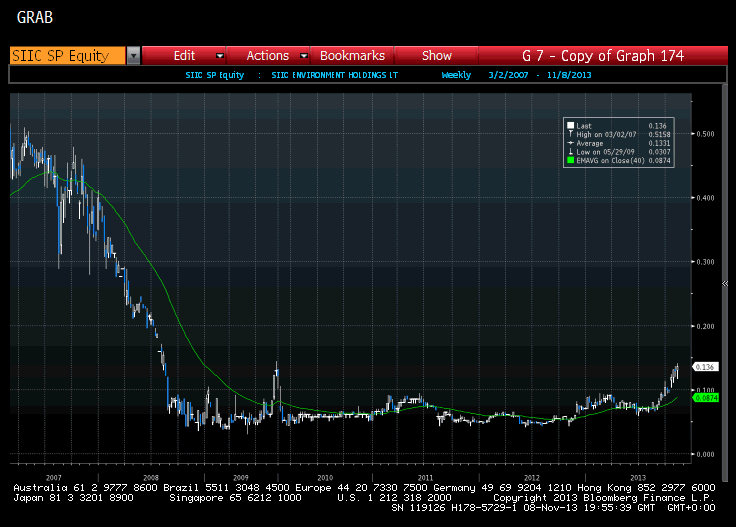Click the 2009 x-axis label
Image resolution: width=736 pixels, height=527 pixels.
point(240,478)
